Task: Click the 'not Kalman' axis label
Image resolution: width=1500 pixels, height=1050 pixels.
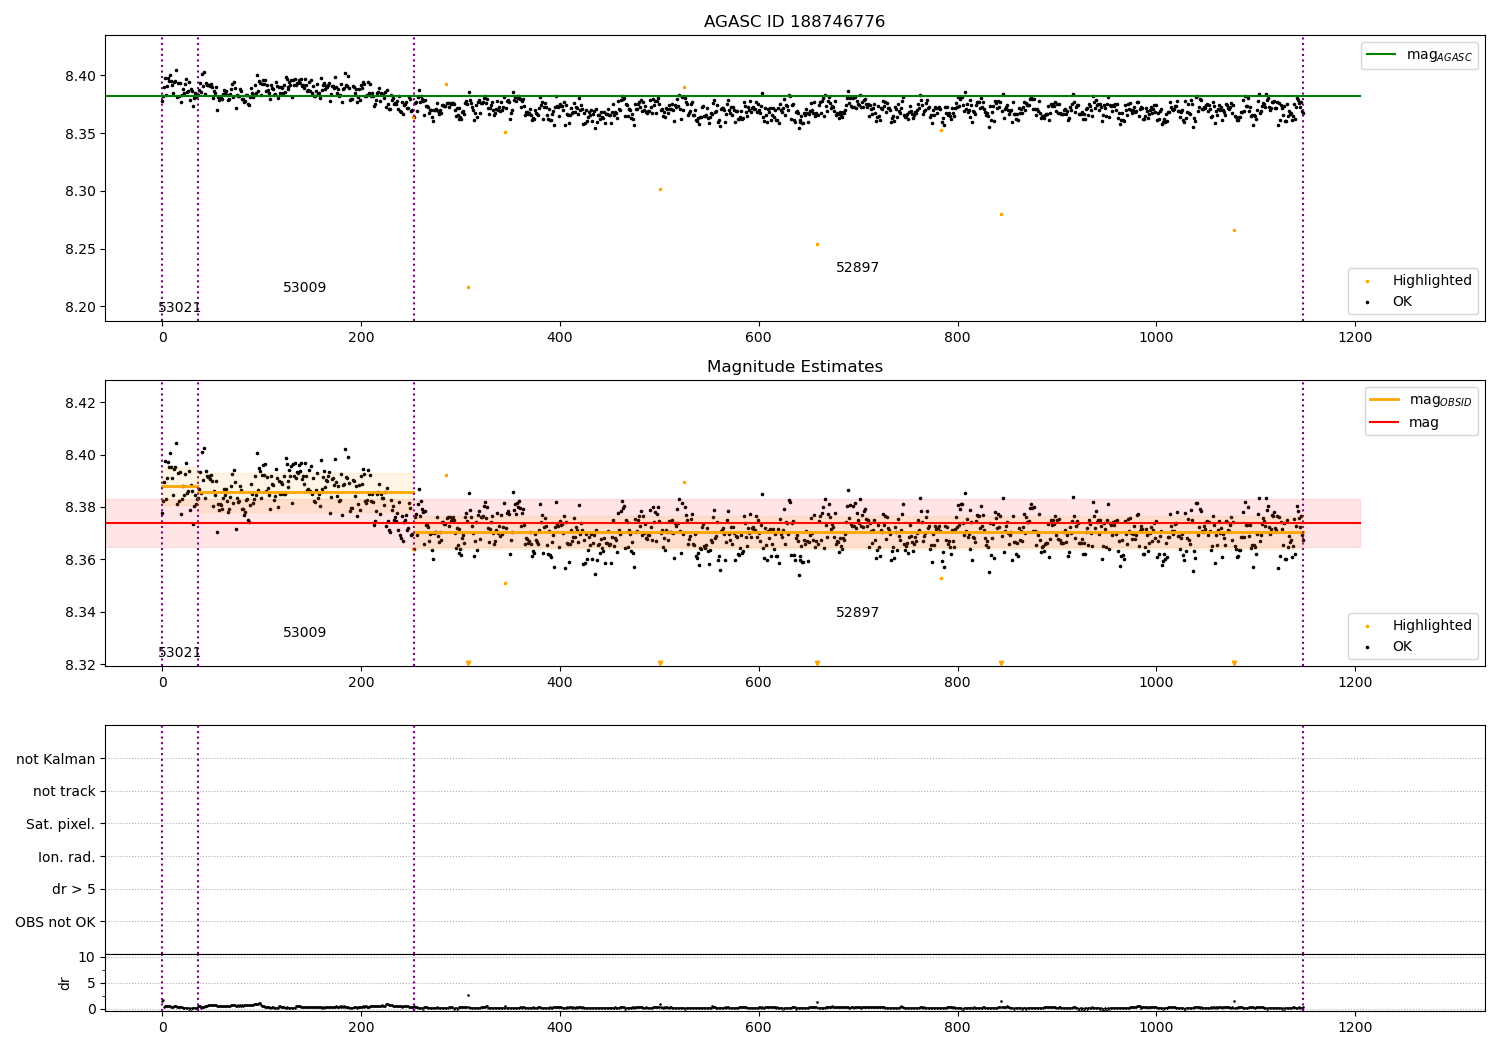Action: [56, 760]
